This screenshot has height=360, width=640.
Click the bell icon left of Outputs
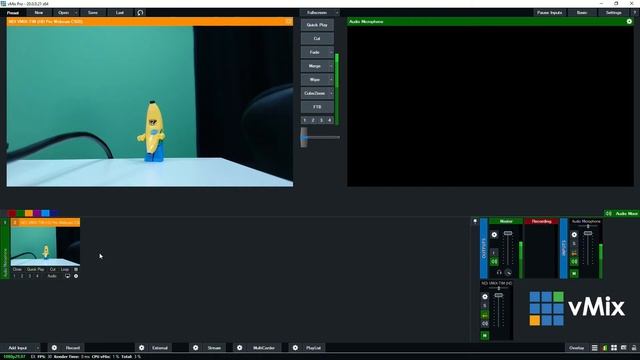[x=475, y=221]
